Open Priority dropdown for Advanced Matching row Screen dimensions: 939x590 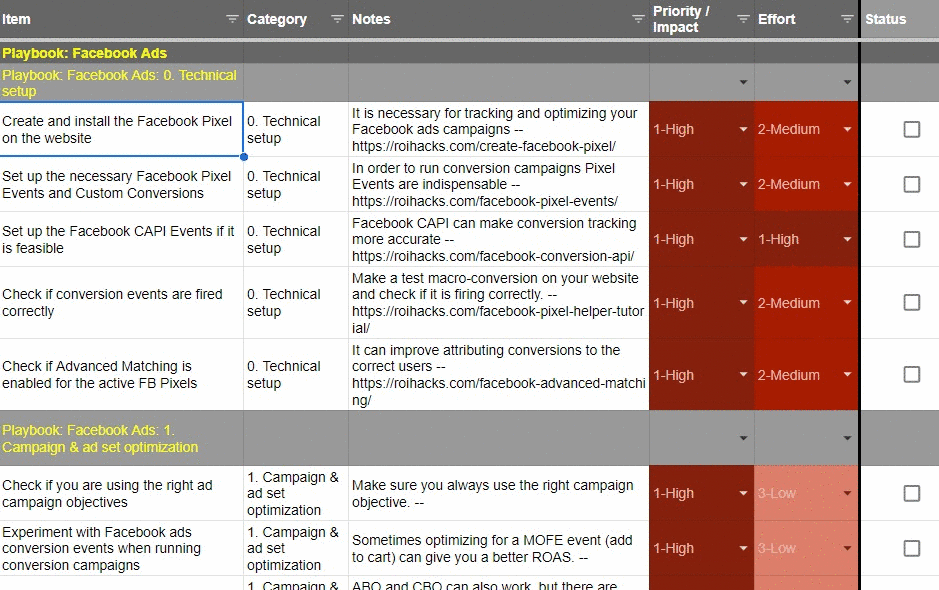[x=743, y=375]
